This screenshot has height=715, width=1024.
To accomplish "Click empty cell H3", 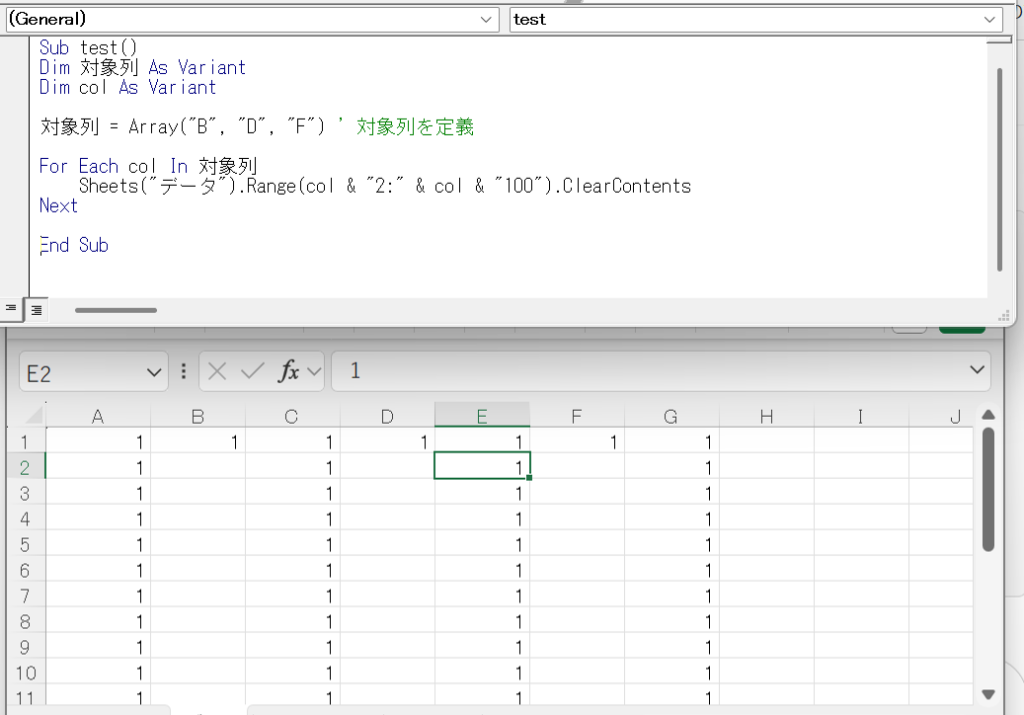I will (766, 493).
